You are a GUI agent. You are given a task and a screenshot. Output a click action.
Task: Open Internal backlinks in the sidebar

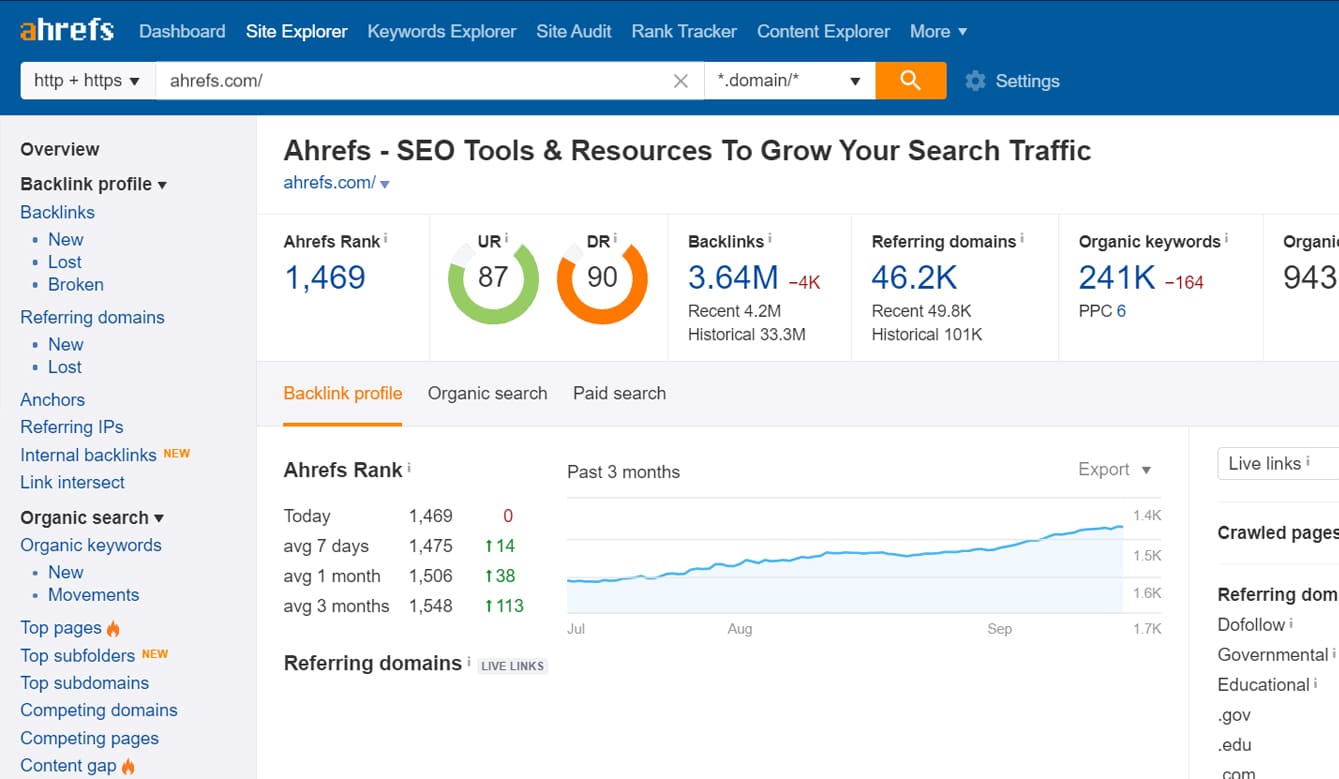[88, 455]
